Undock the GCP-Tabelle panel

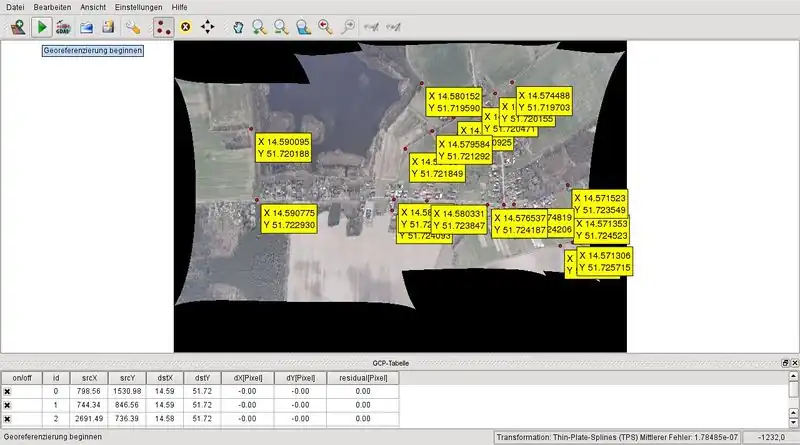[x=783, y=363]
